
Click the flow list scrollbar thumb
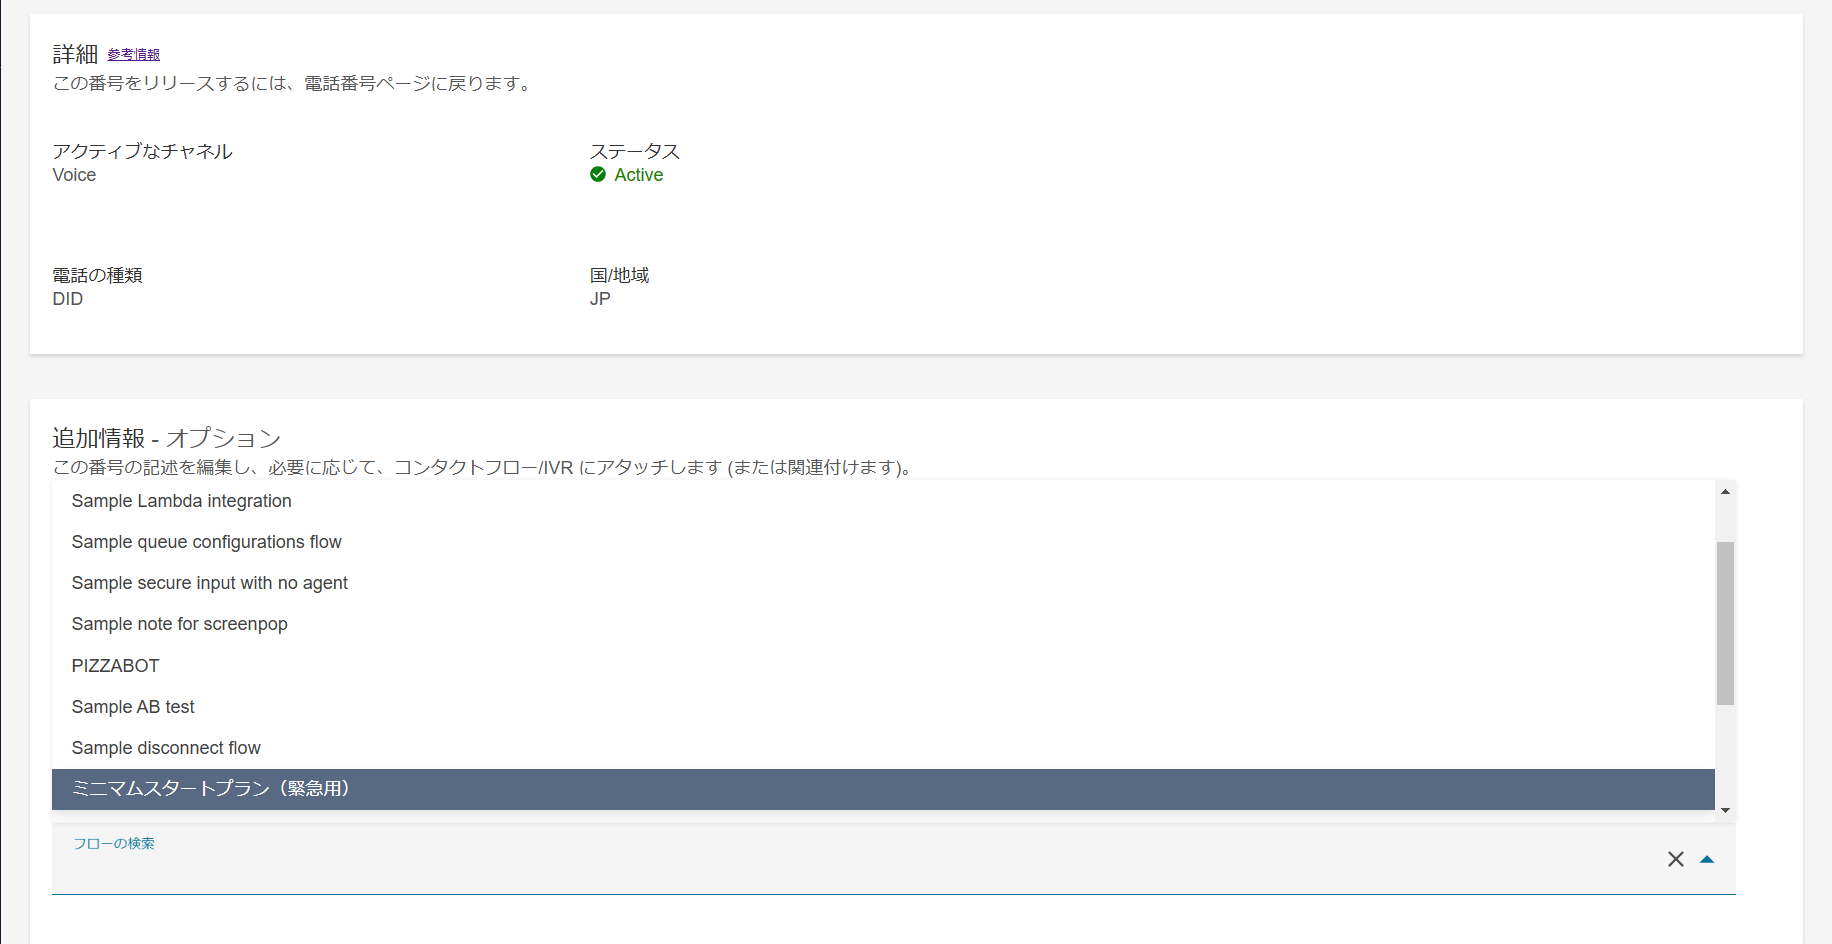pyautogui.click(x=1725, y=622)
